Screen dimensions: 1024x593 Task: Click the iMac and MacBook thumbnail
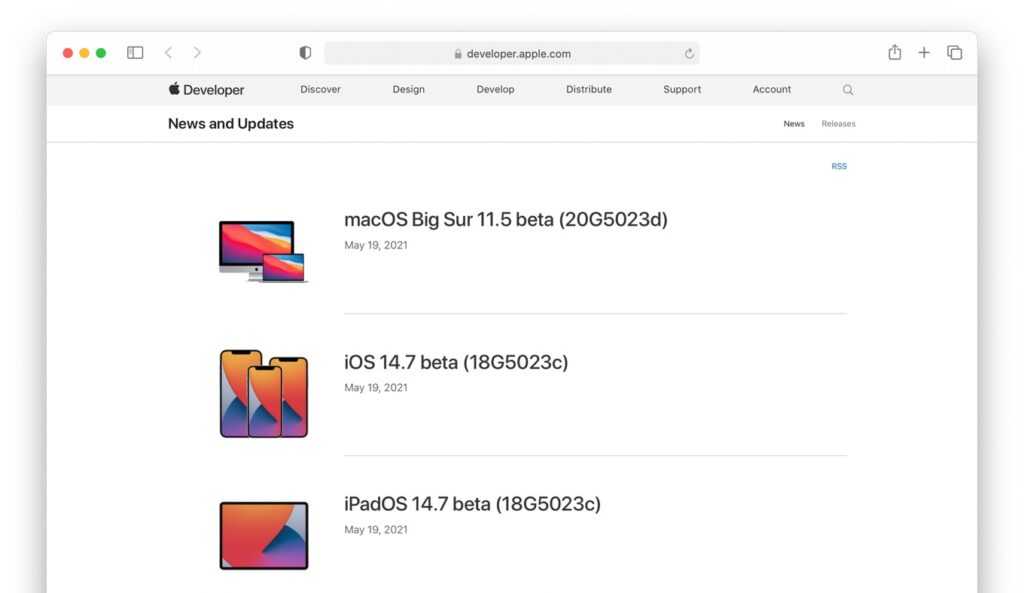263,252
